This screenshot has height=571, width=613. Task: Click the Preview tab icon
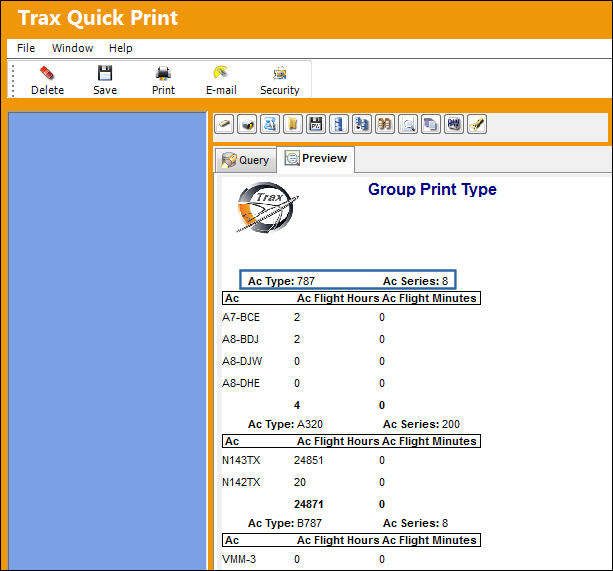292,158
